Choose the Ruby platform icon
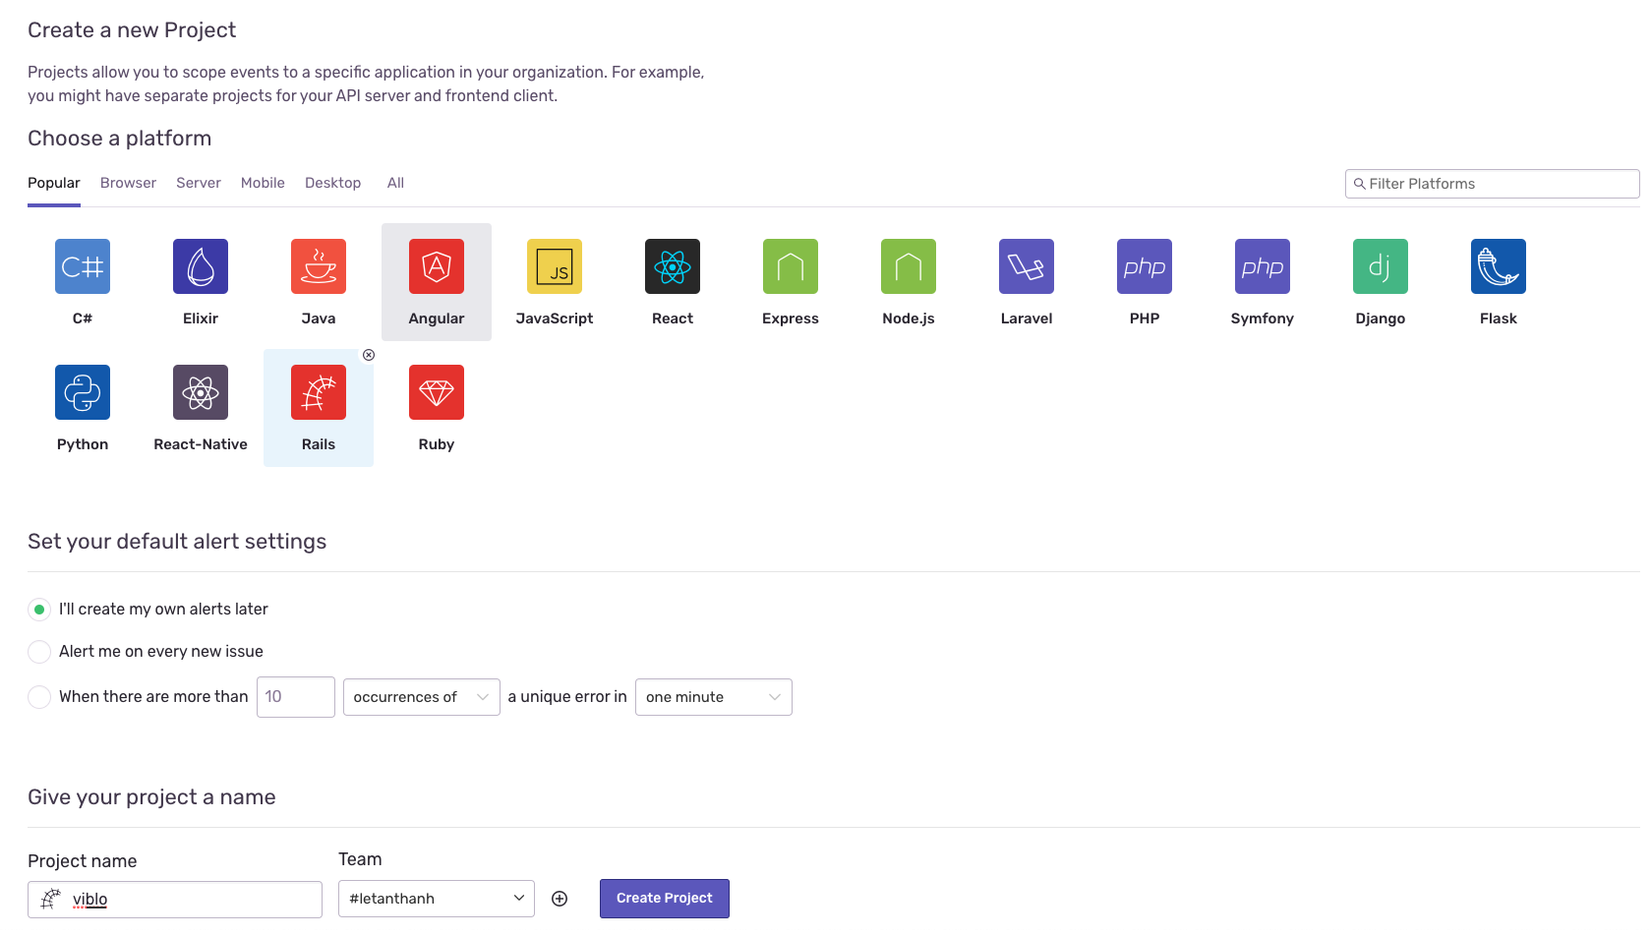The image size is (1650, 930). [x=436, y=393]
